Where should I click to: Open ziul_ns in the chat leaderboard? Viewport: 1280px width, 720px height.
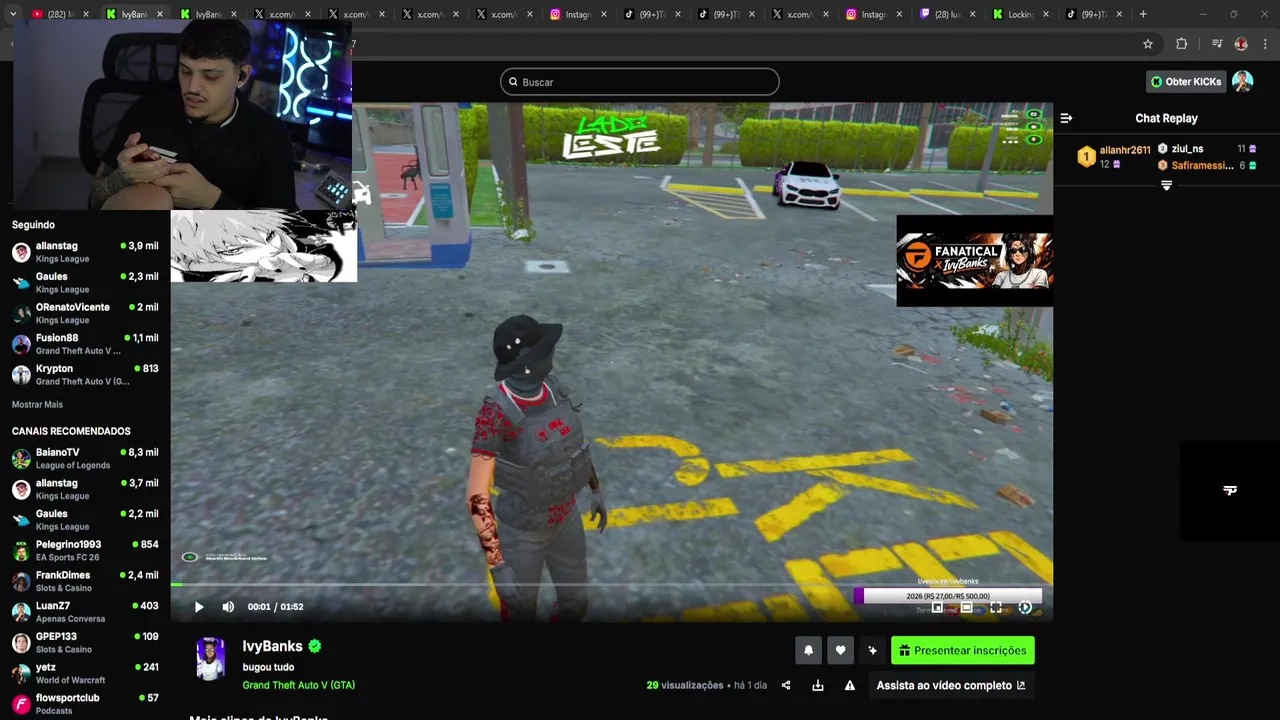[1187, 149]
